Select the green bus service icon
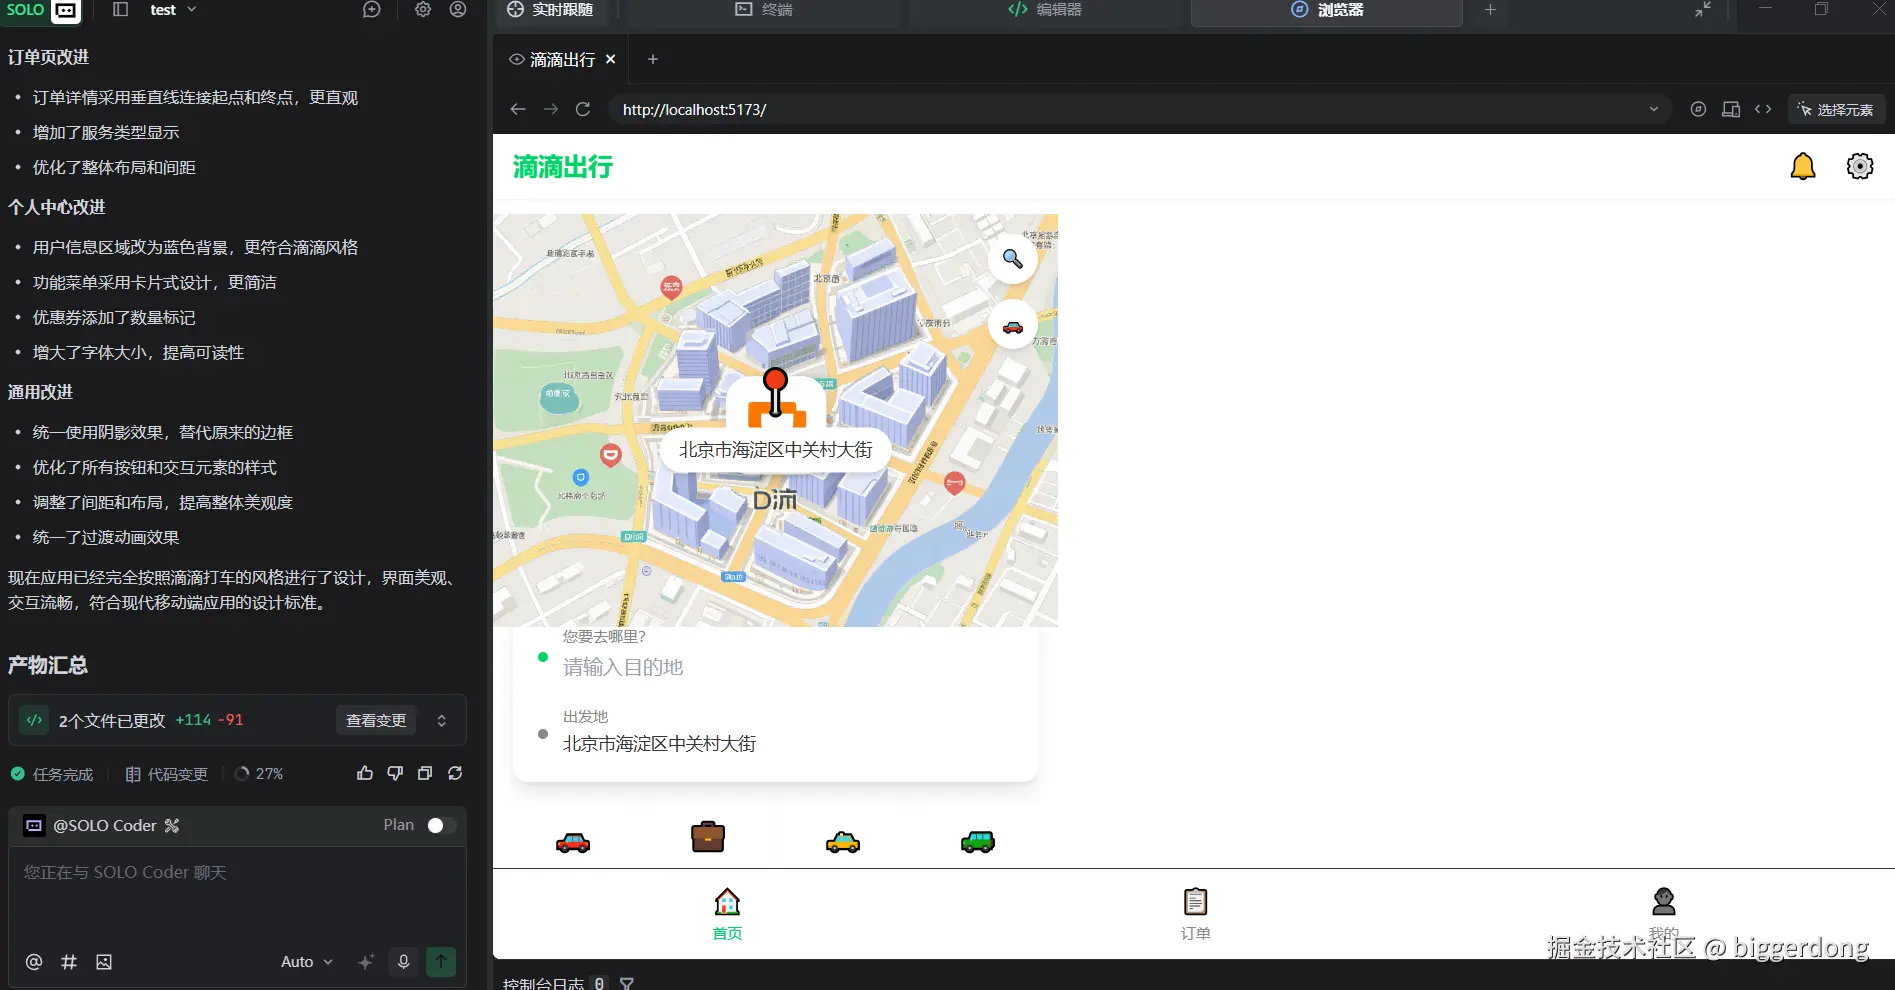Screen dimensions: 1895x990 pos(978,842)
